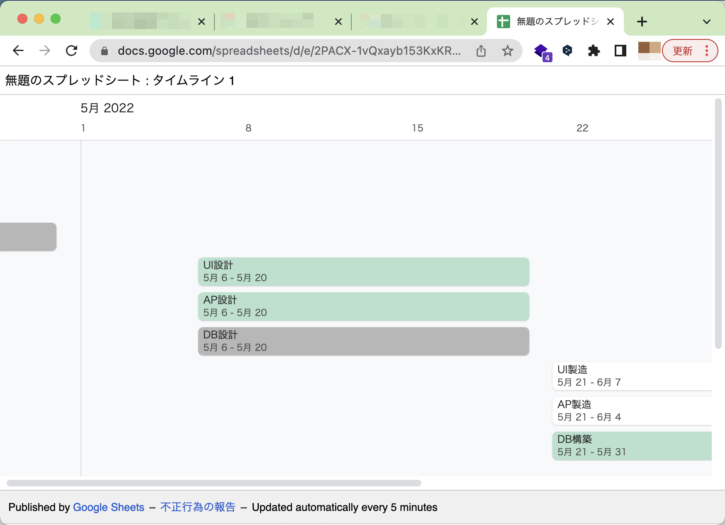The height and width of the screenshot is (525, 725).
Task: Close the second blurred tab
Action: 338,21
